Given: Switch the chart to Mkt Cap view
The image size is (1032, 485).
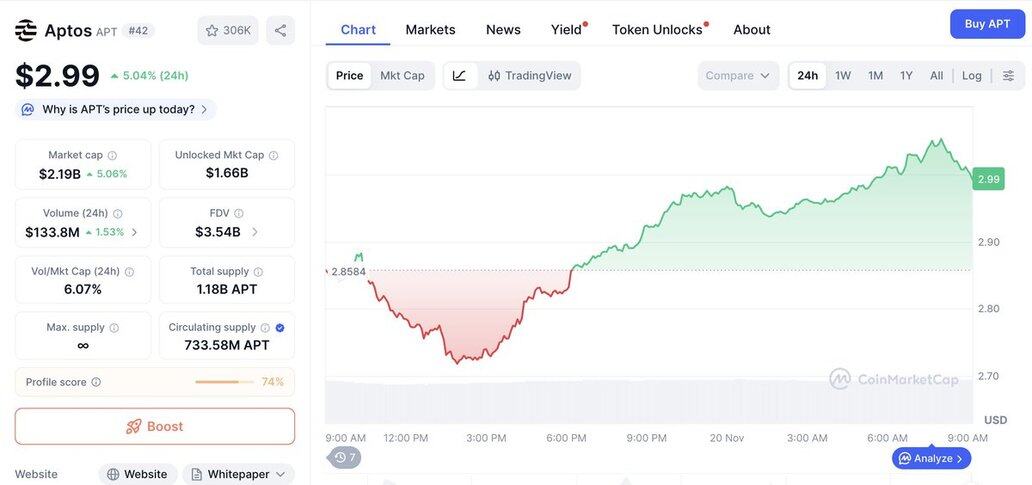Looking at the screenshot, I should pyautogui.click(x=402, y=76).
